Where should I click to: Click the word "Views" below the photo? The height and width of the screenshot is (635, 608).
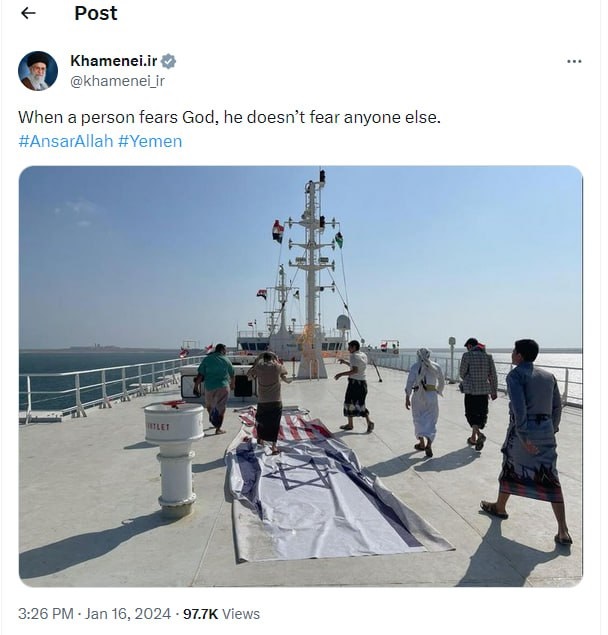click(242, 614)
